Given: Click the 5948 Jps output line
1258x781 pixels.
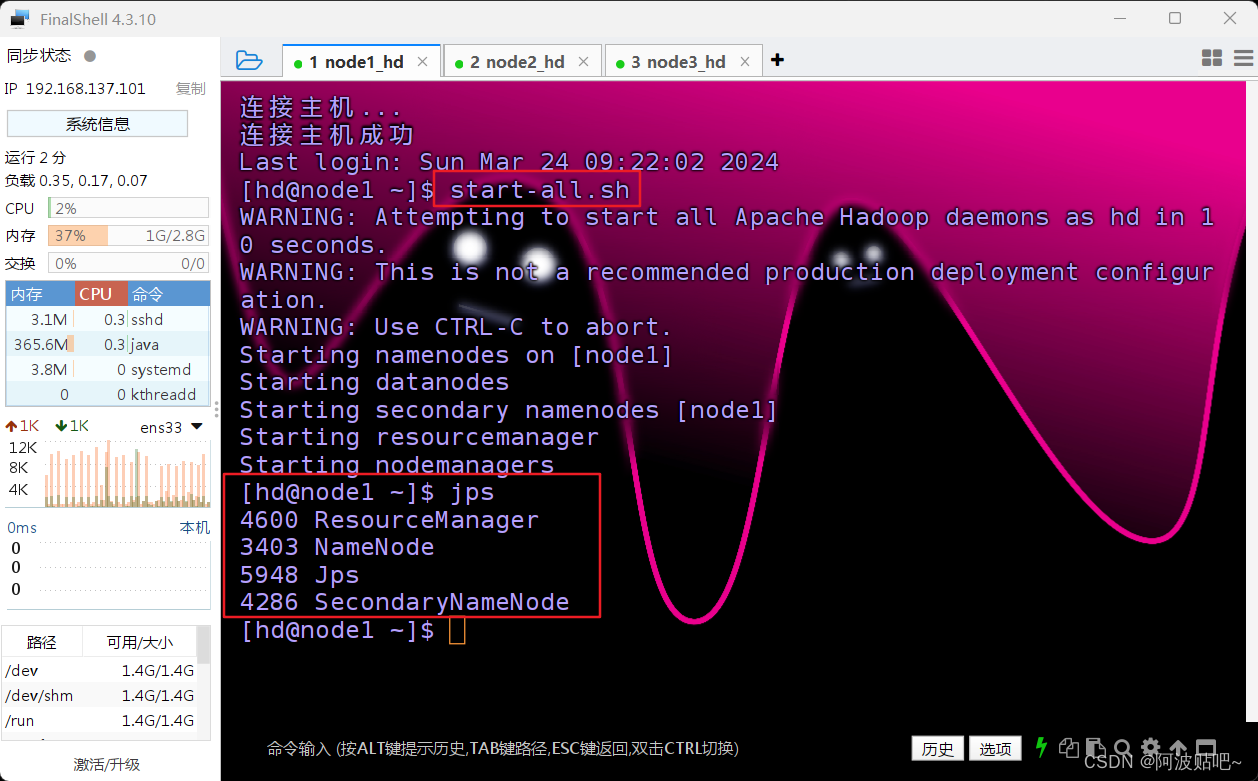Looking at the screenshot, I should point(299,575).
